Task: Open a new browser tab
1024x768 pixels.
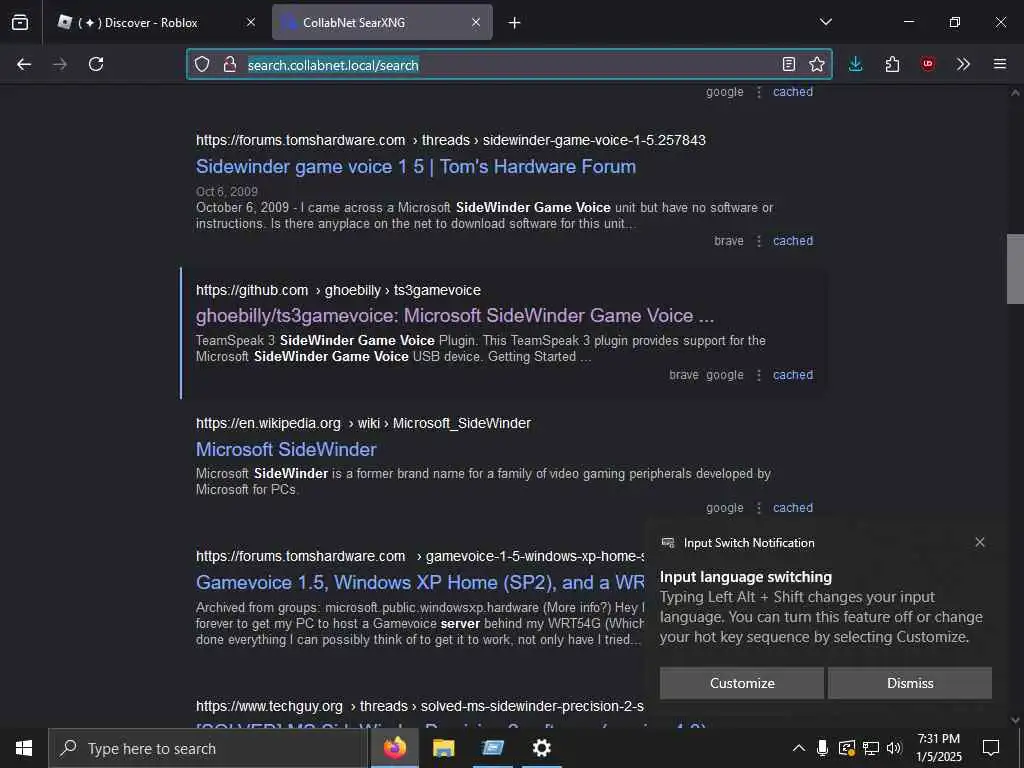Action: 515,23
